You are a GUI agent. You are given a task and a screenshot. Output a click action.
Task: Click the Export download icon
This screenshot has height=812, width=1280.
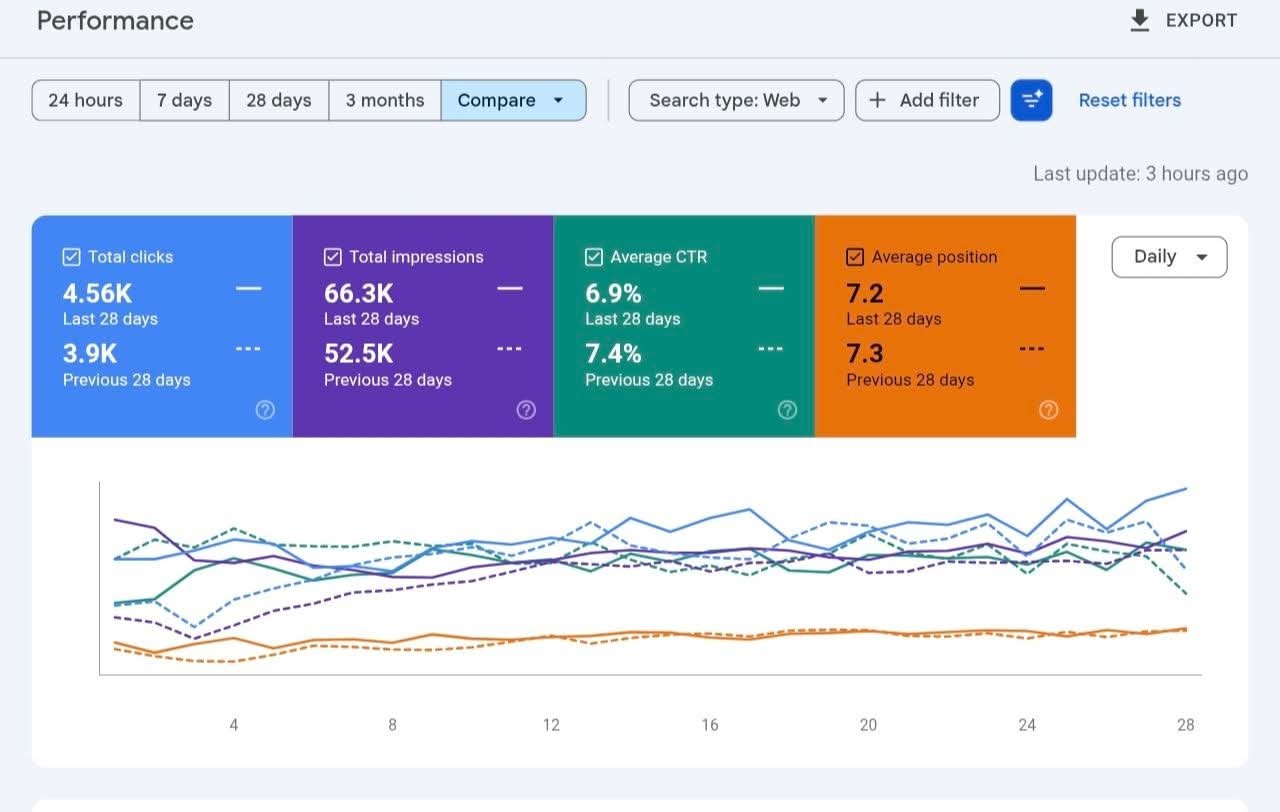pyautogui.click(x=1139, y=21)
